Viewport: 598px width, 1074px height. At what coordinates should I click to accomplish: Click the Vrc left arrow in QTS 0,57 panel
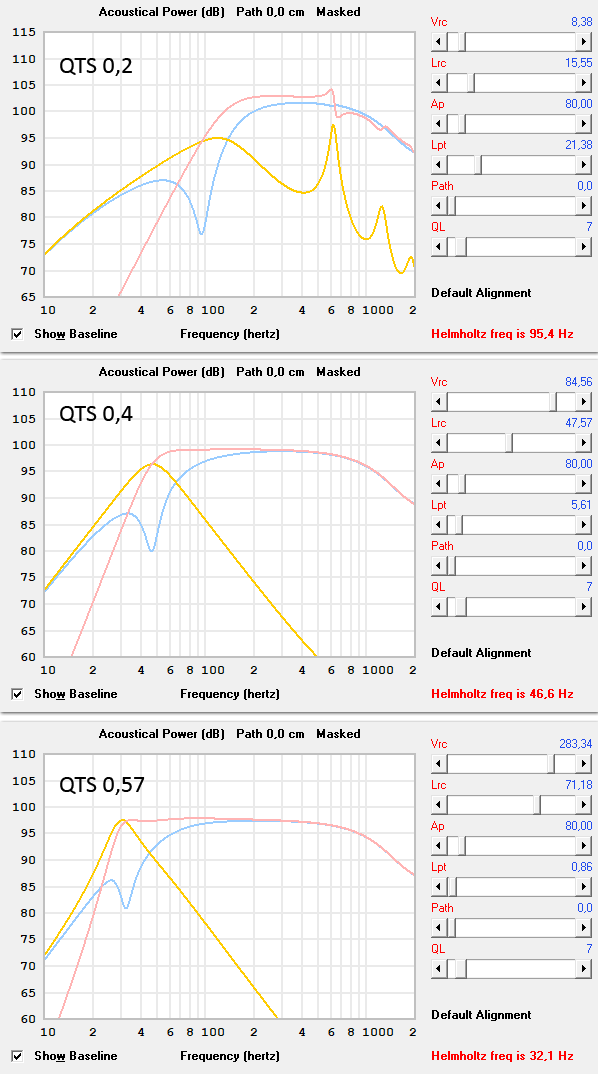pyautogui.click(x=439, y=764)
